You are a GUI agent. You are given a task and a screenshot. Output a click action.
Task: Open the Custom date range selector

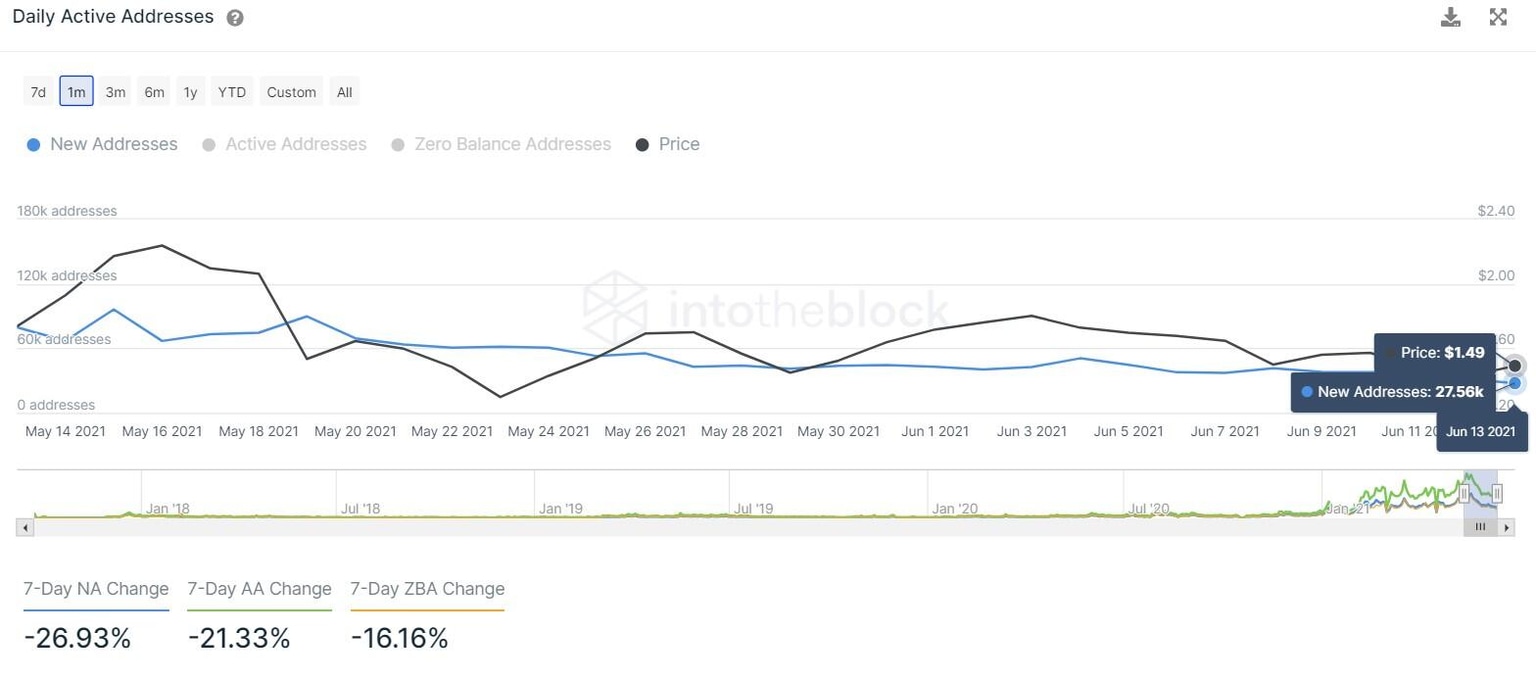(x=290, y=91)
